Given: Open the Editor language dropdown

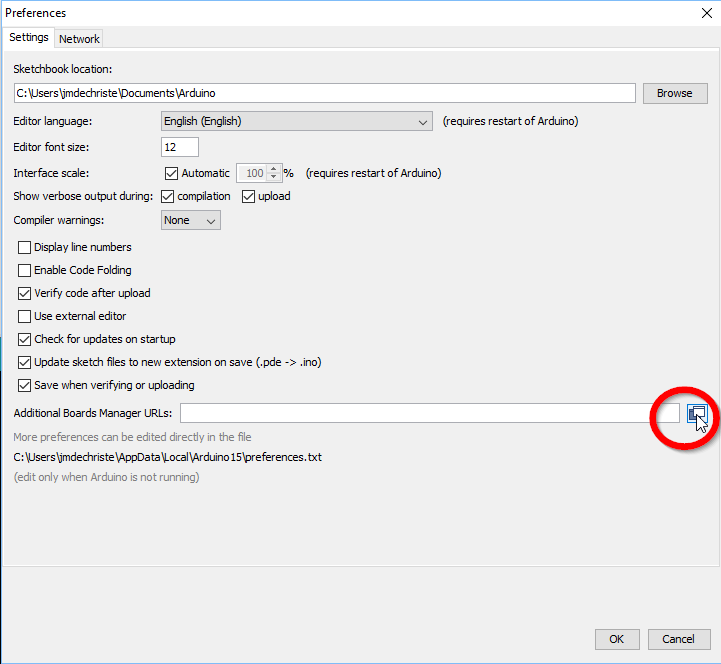Looking at the screenshot, I should click(297, 121).
